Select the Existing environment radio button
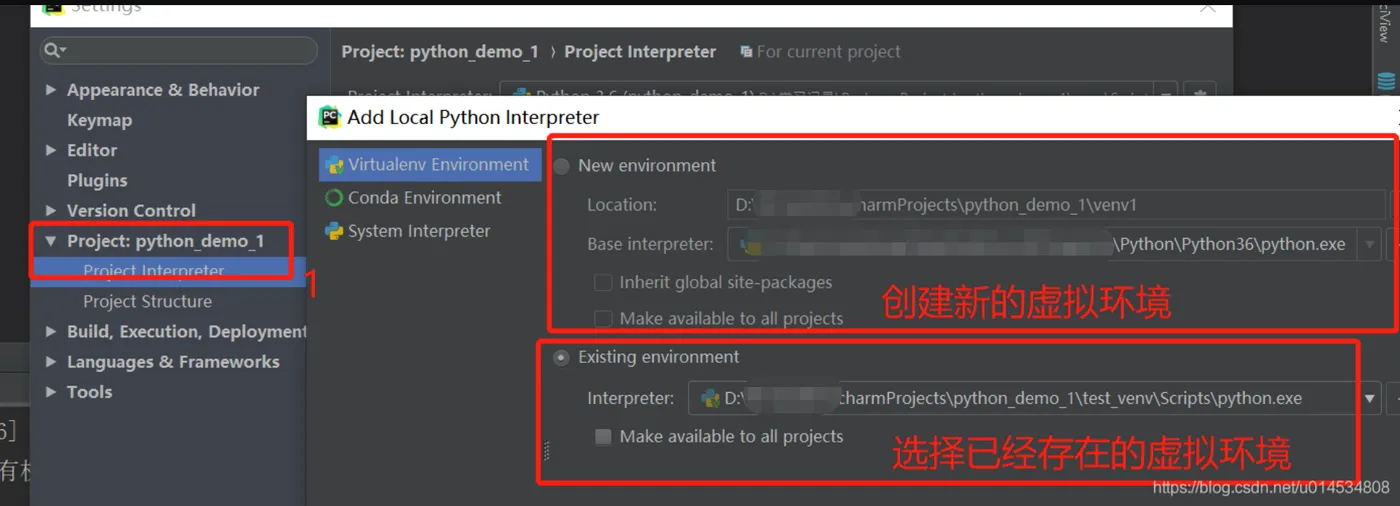Viewport: 1400px width, 506px height. pyautogui.click(x=562, y=357)
